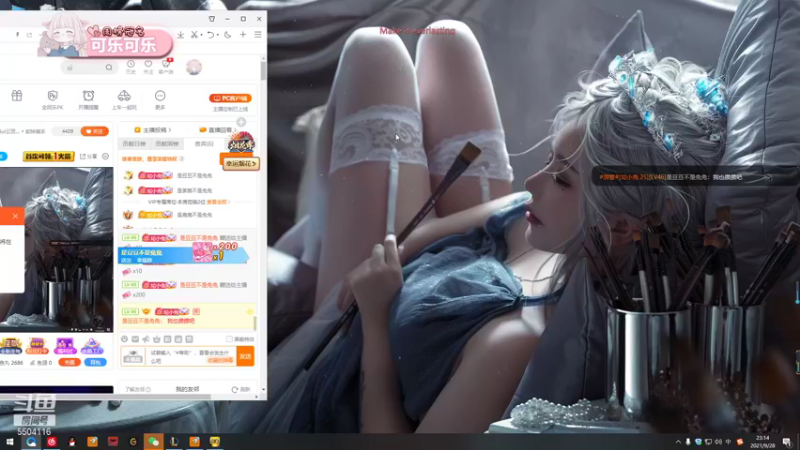Click the third purple gift icon below video
The width and height of the screenshot is (800, 450).
(65, 345)
